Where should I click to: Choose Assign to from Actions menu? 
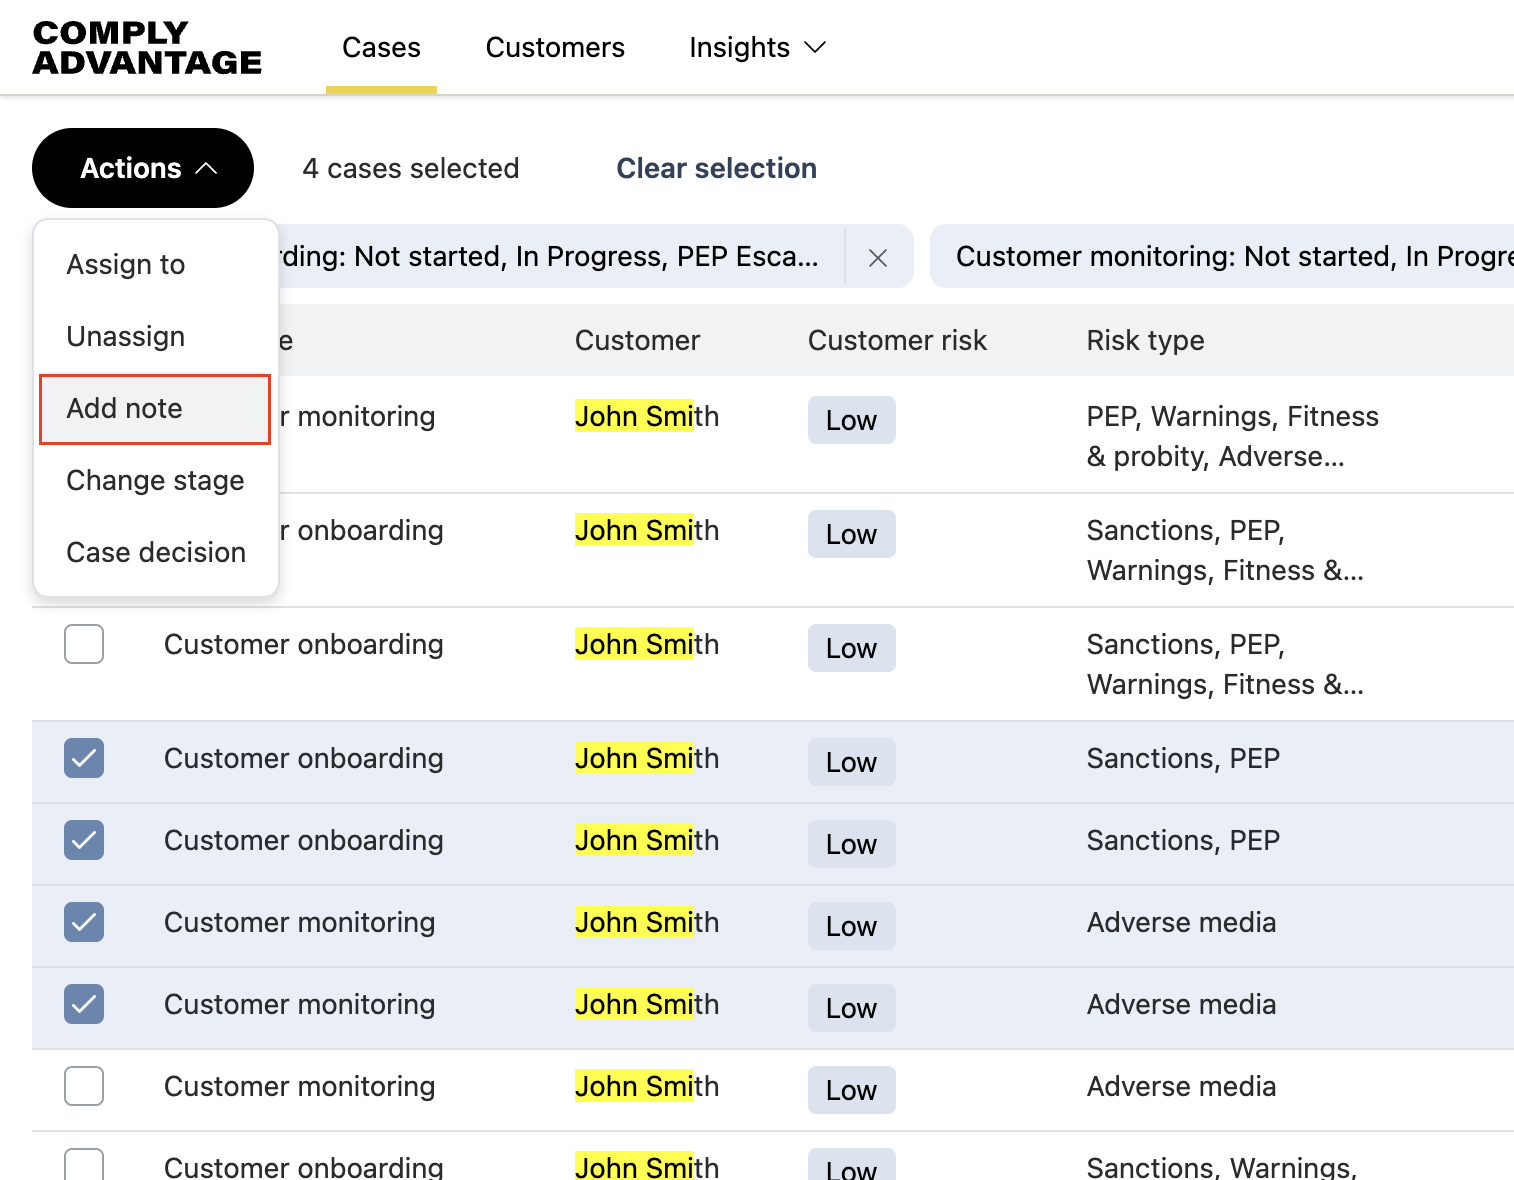126,265
